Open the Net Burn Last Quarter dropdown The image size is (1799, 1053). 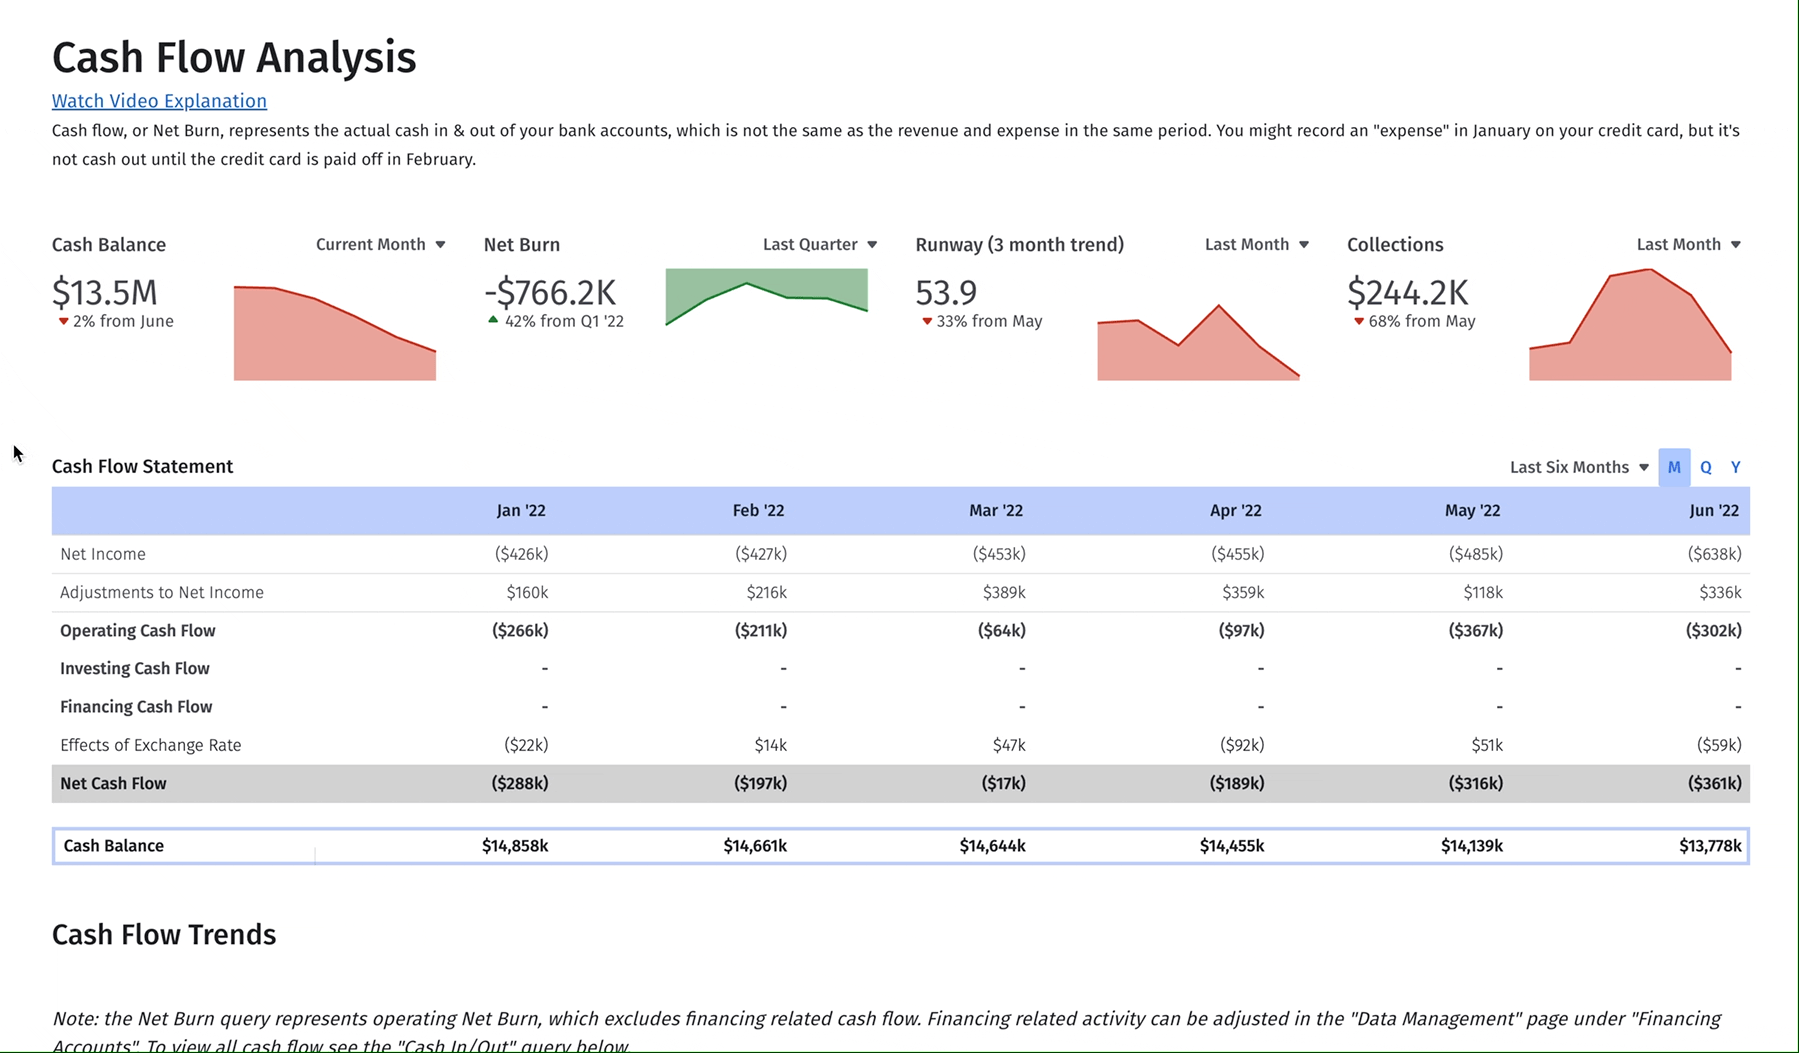tap(819, 245)
